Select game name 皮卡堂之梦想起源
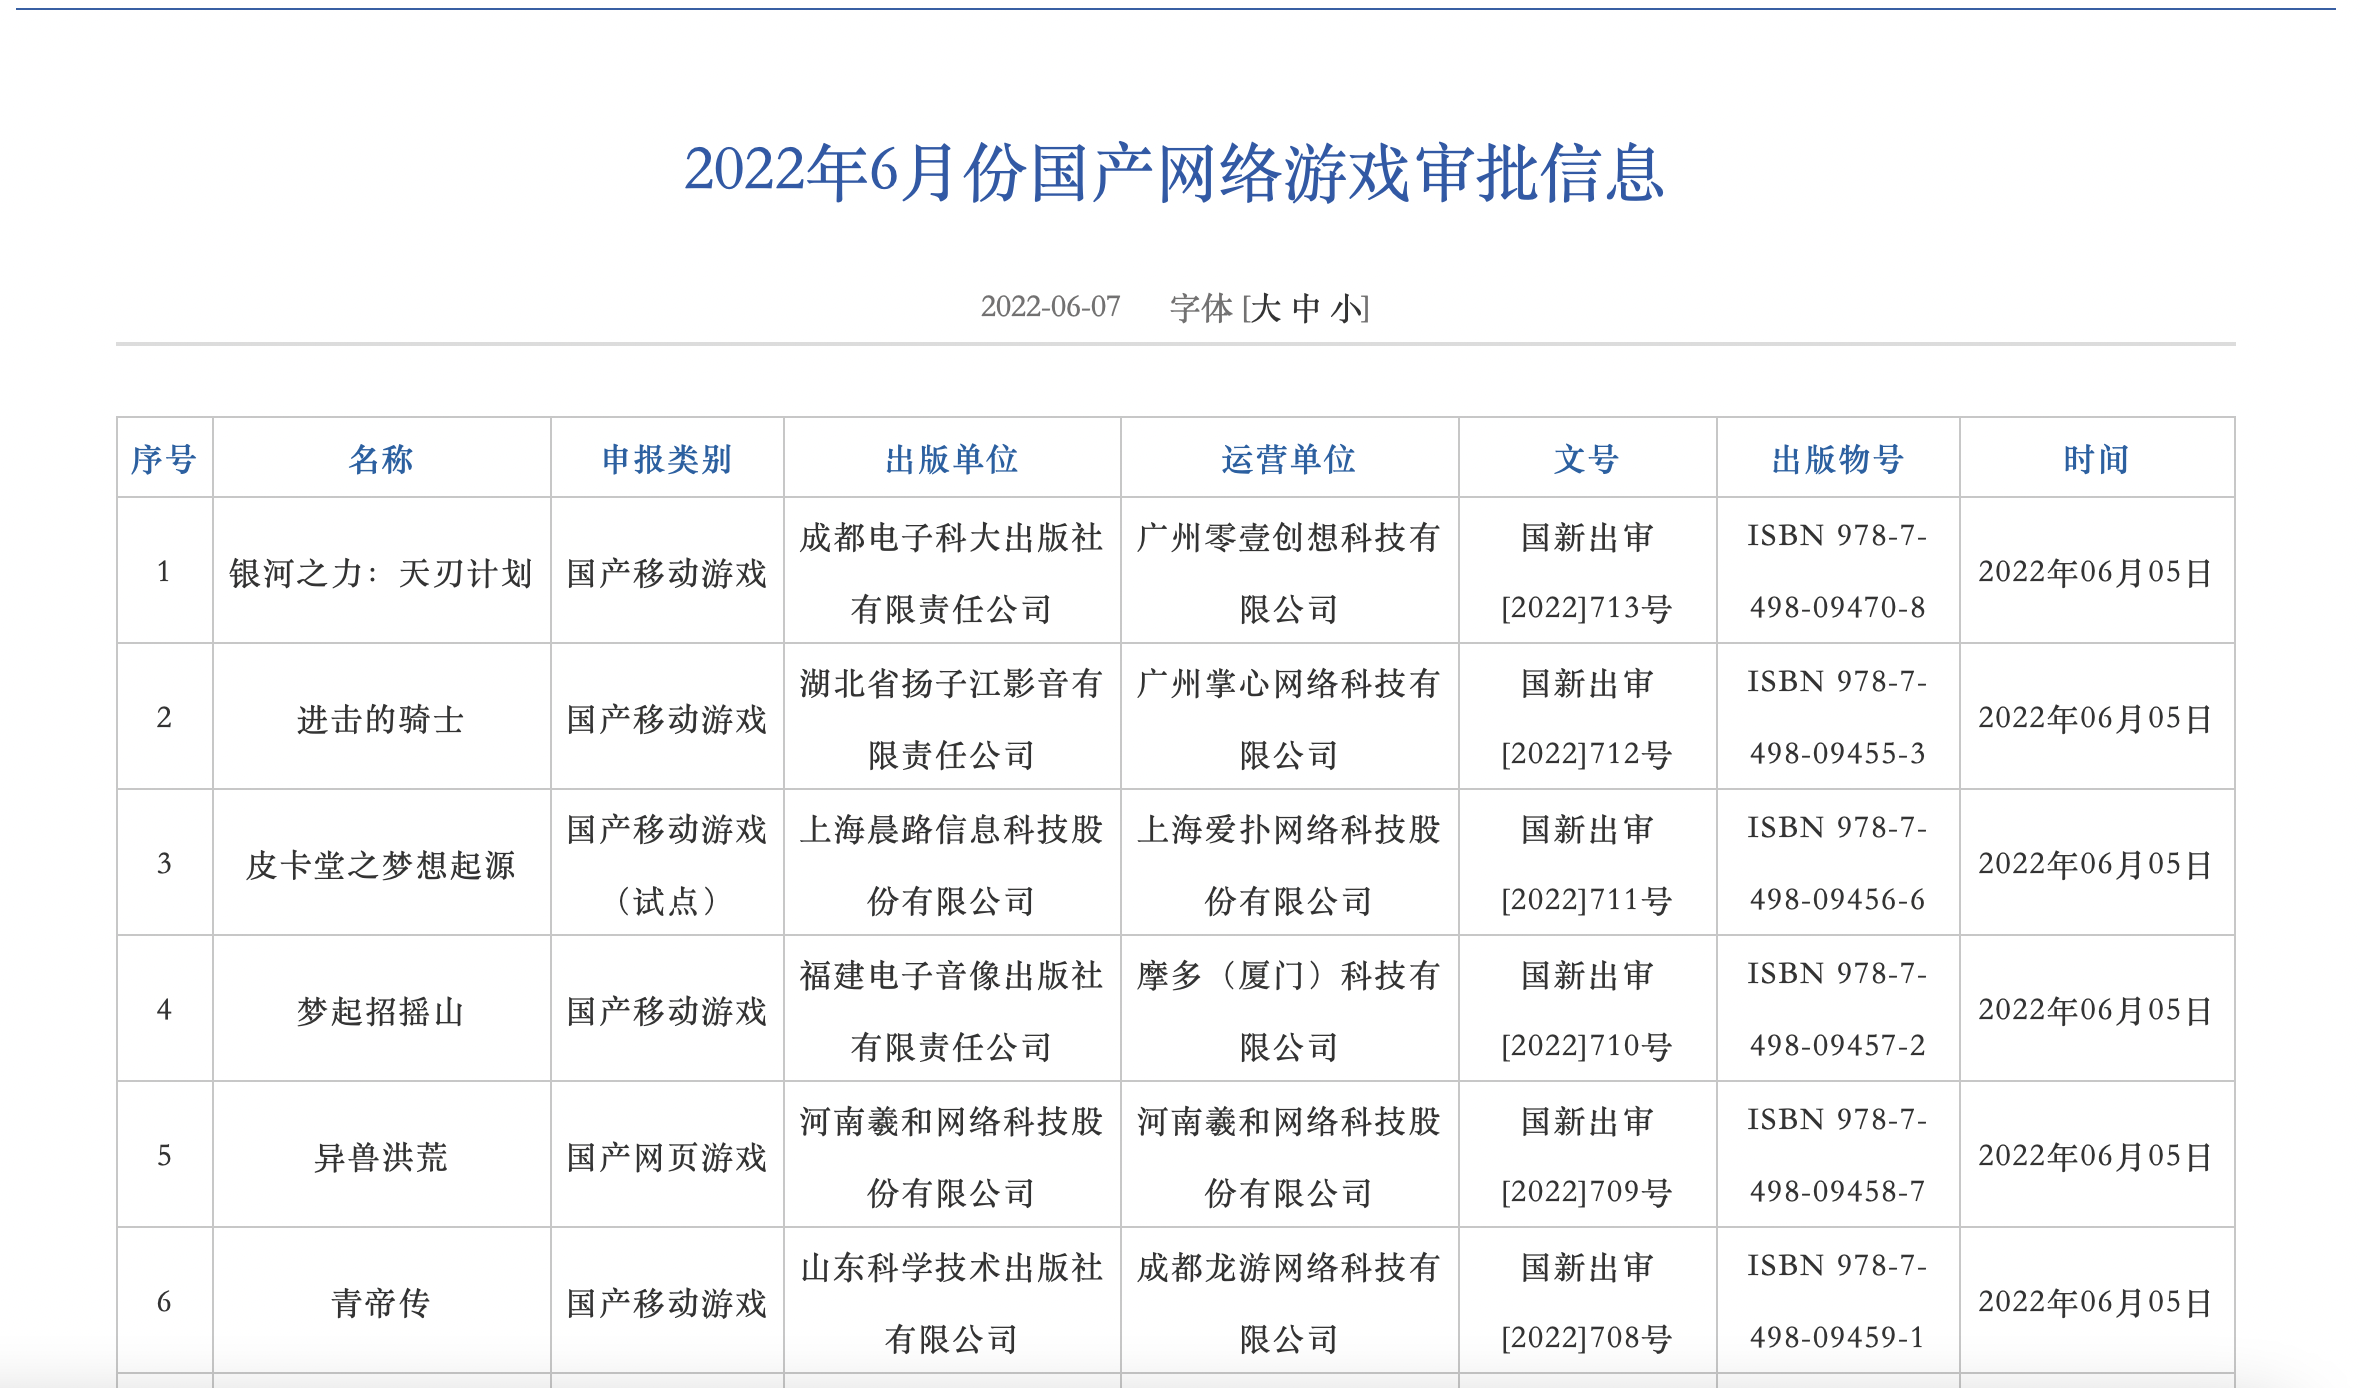The image size is (2360, 1388). click(x=381, y=865)
